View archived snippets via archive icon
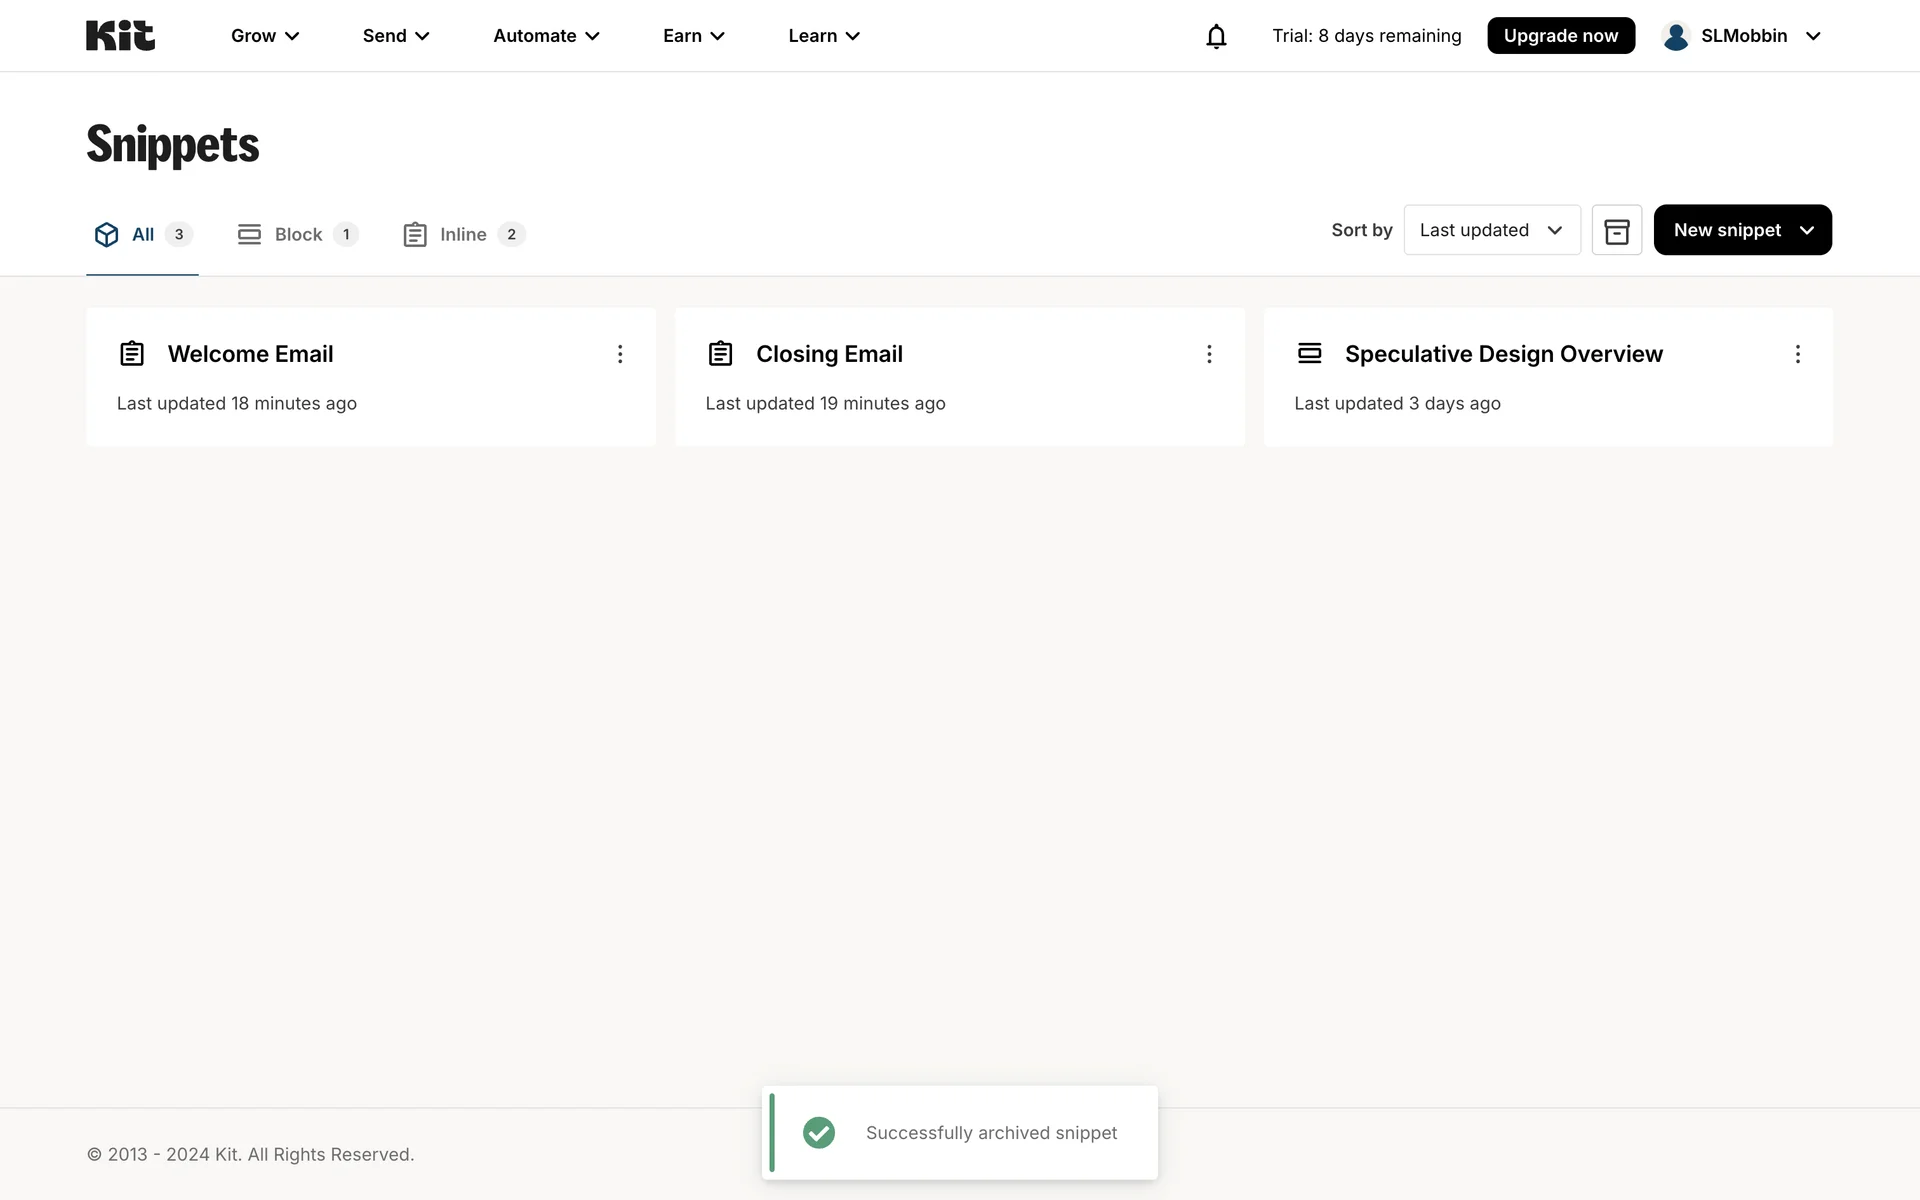 pyautogui.click(x=1616, y=230)
